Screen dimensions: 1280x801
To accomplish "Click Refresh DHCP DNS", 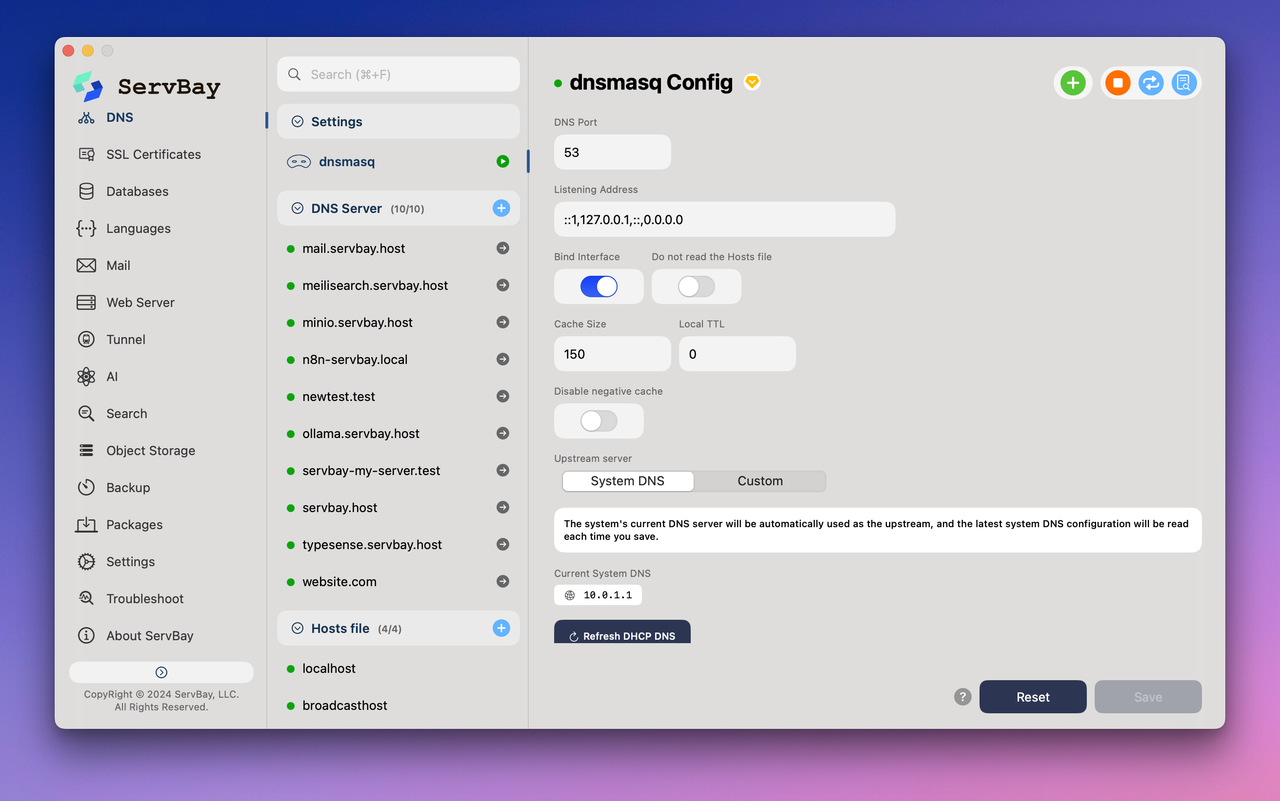I will (x=622, y=632).
